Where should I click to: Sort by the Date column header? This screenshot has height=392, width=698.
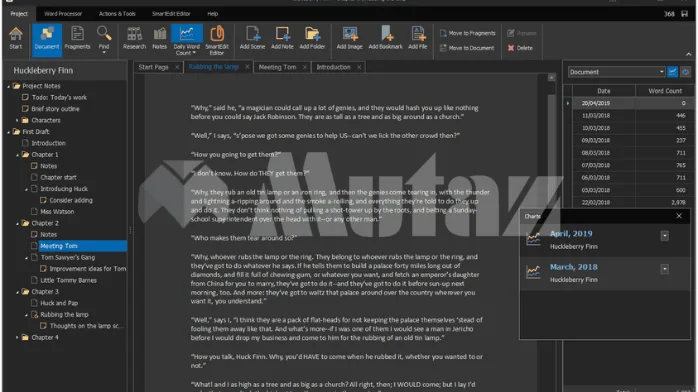coord(604,91)
